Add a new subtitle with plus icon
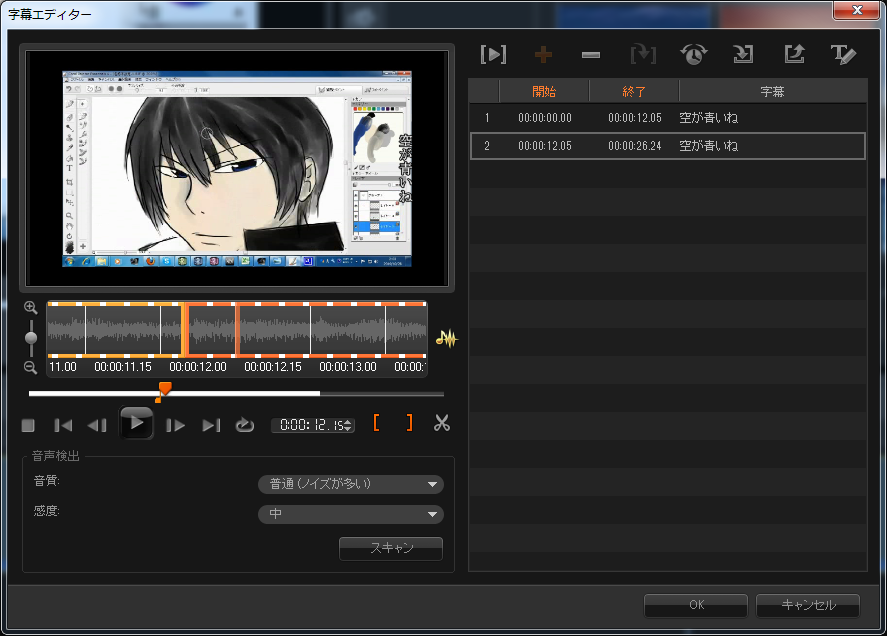887x636 pixels. tap(543, 54)
